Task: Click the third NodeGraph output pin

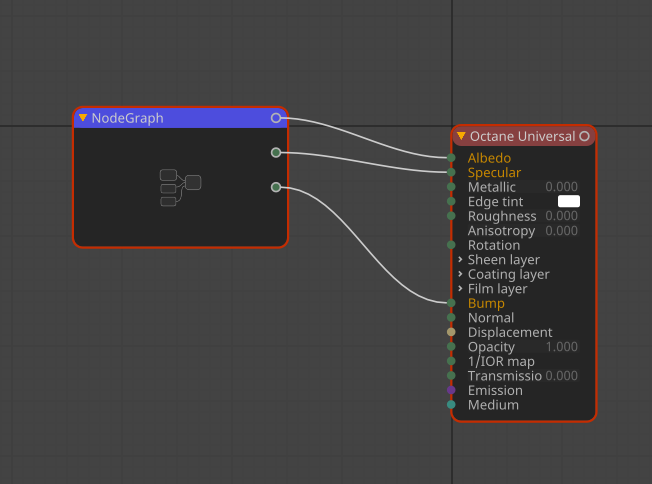Action: [276, 187]
